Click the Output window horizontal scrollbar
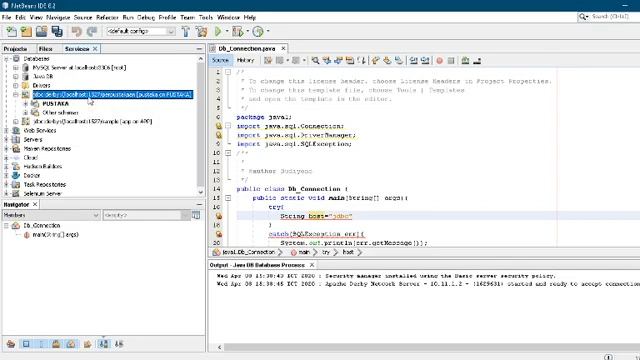 coord(432,347)
